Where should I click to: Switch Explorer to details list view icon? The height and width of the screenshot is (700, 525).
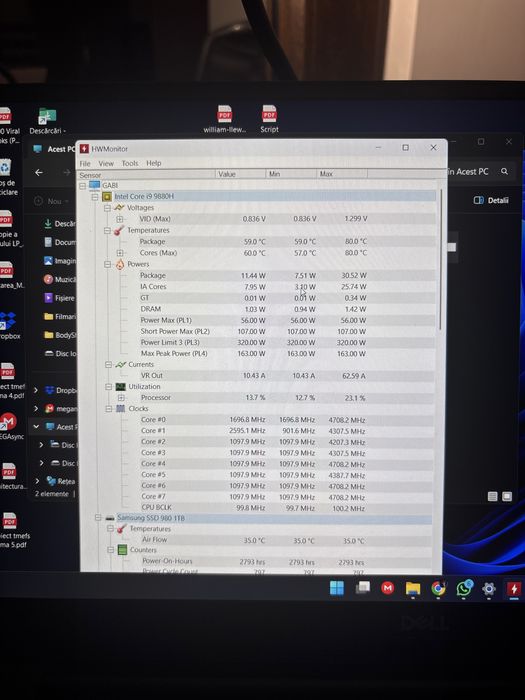pos(492,496)
